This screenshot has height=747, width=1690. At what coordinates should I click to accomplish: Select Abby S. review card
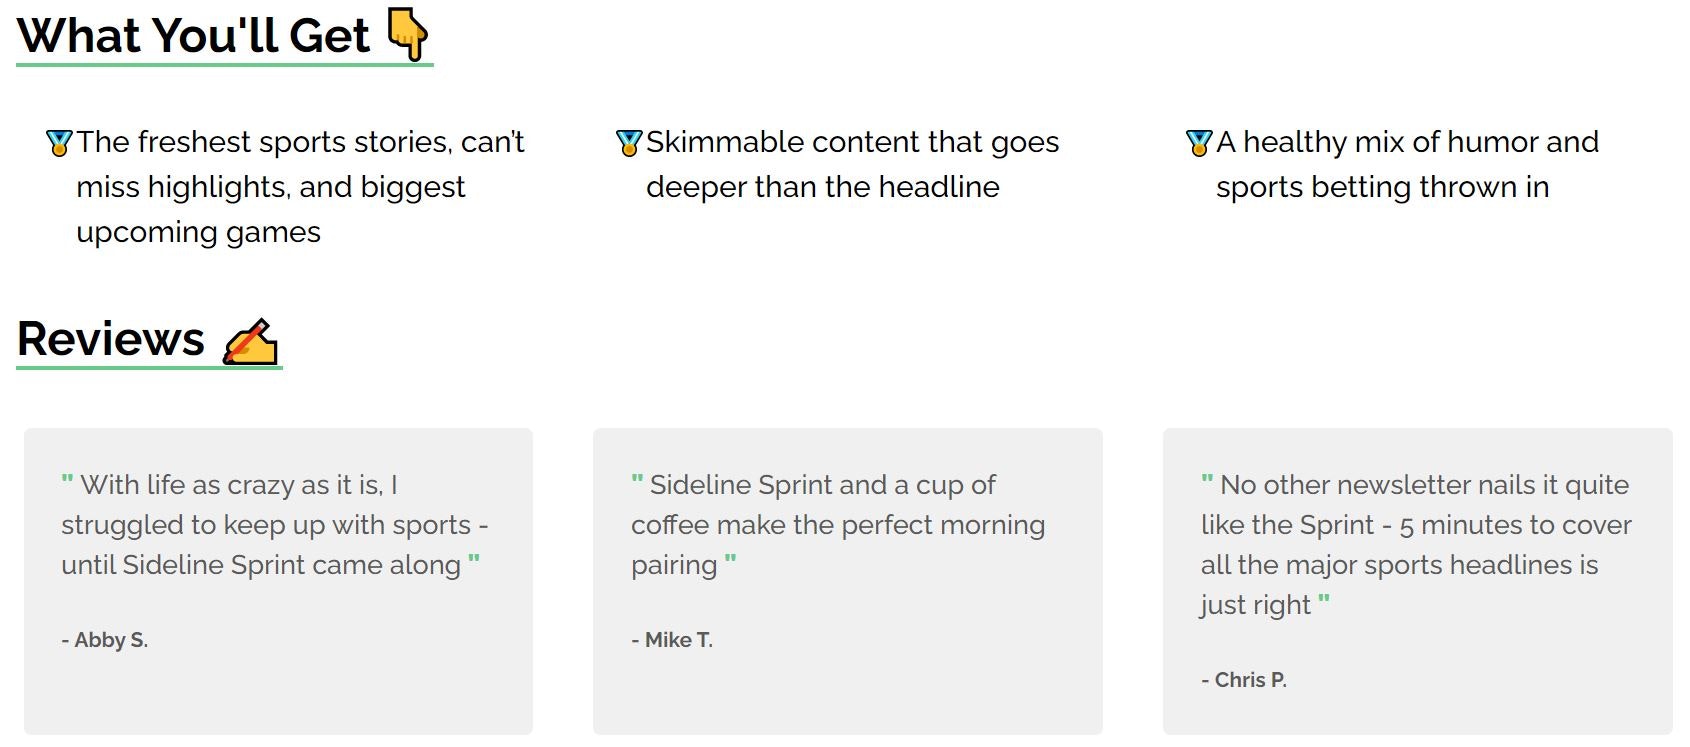(278, 581)
